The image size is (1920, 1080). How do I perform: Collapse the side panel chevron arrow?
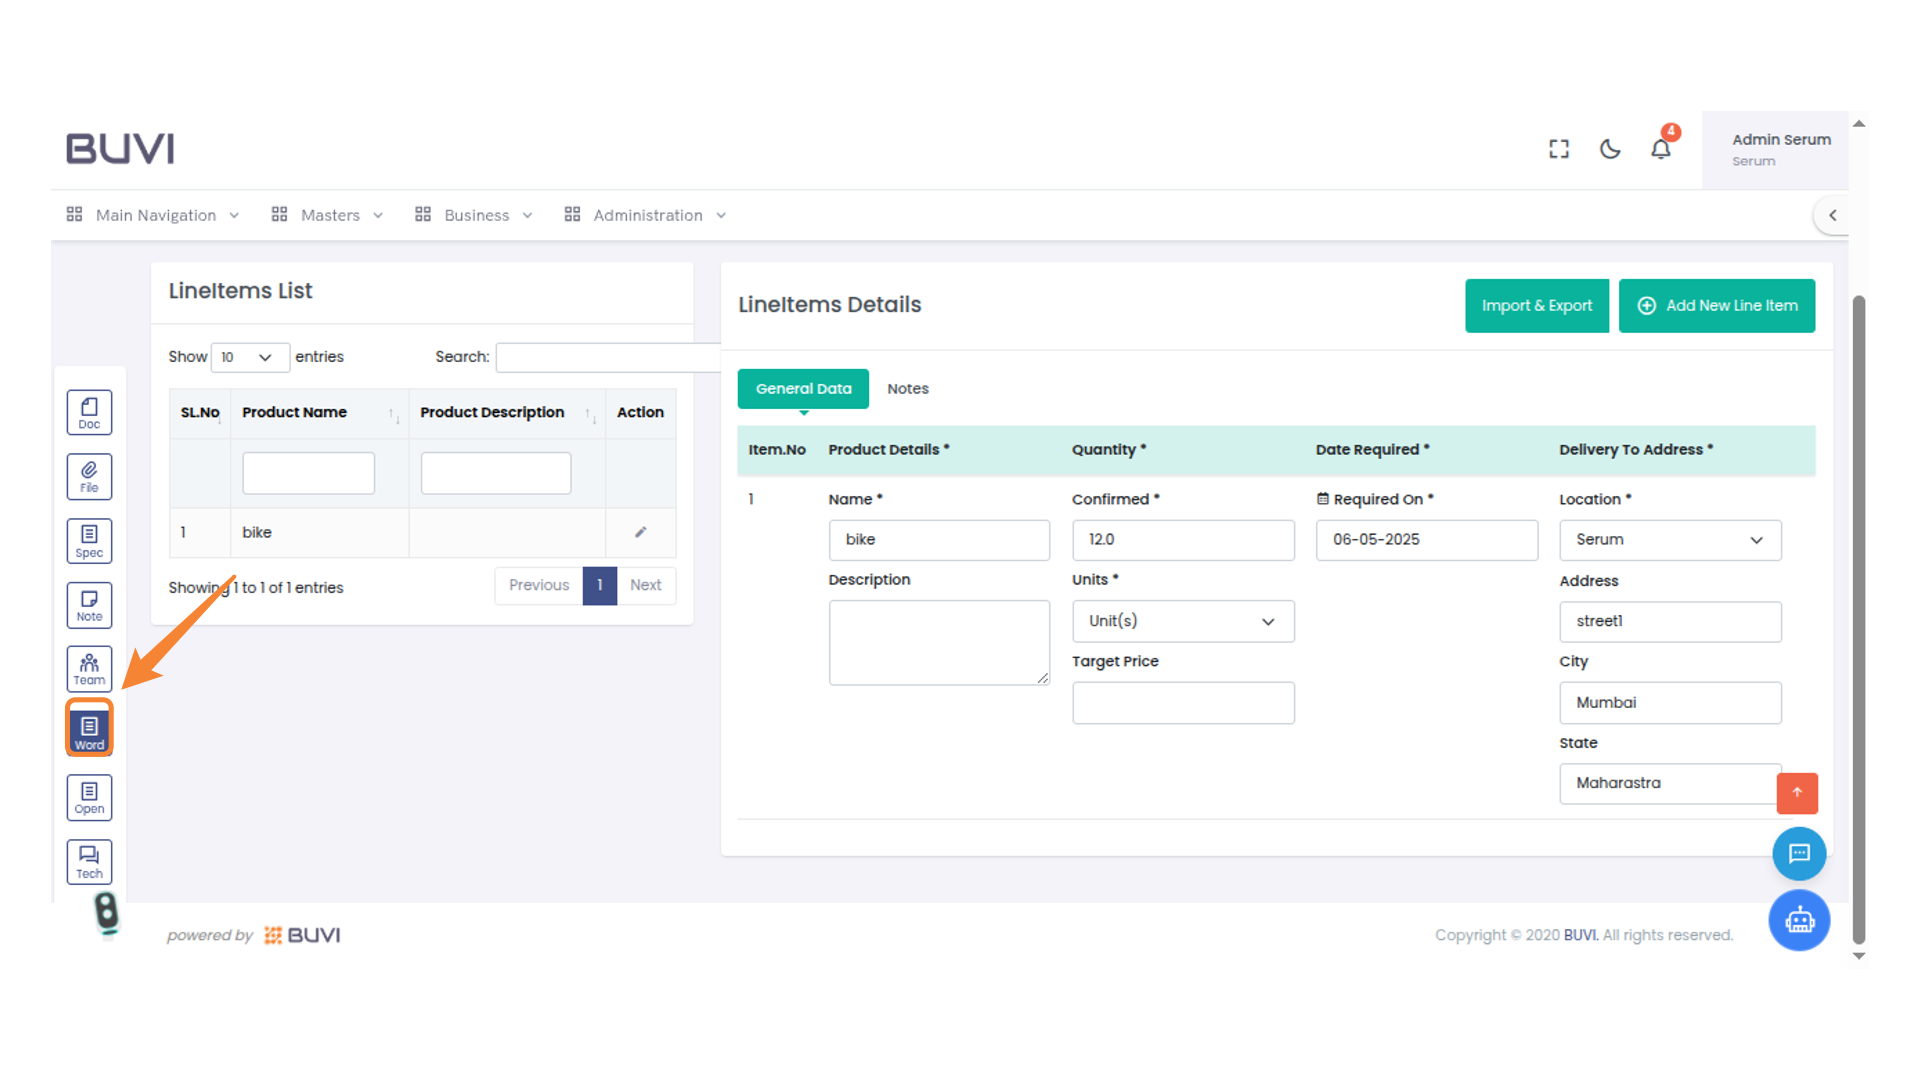(x=1833, y=215)
